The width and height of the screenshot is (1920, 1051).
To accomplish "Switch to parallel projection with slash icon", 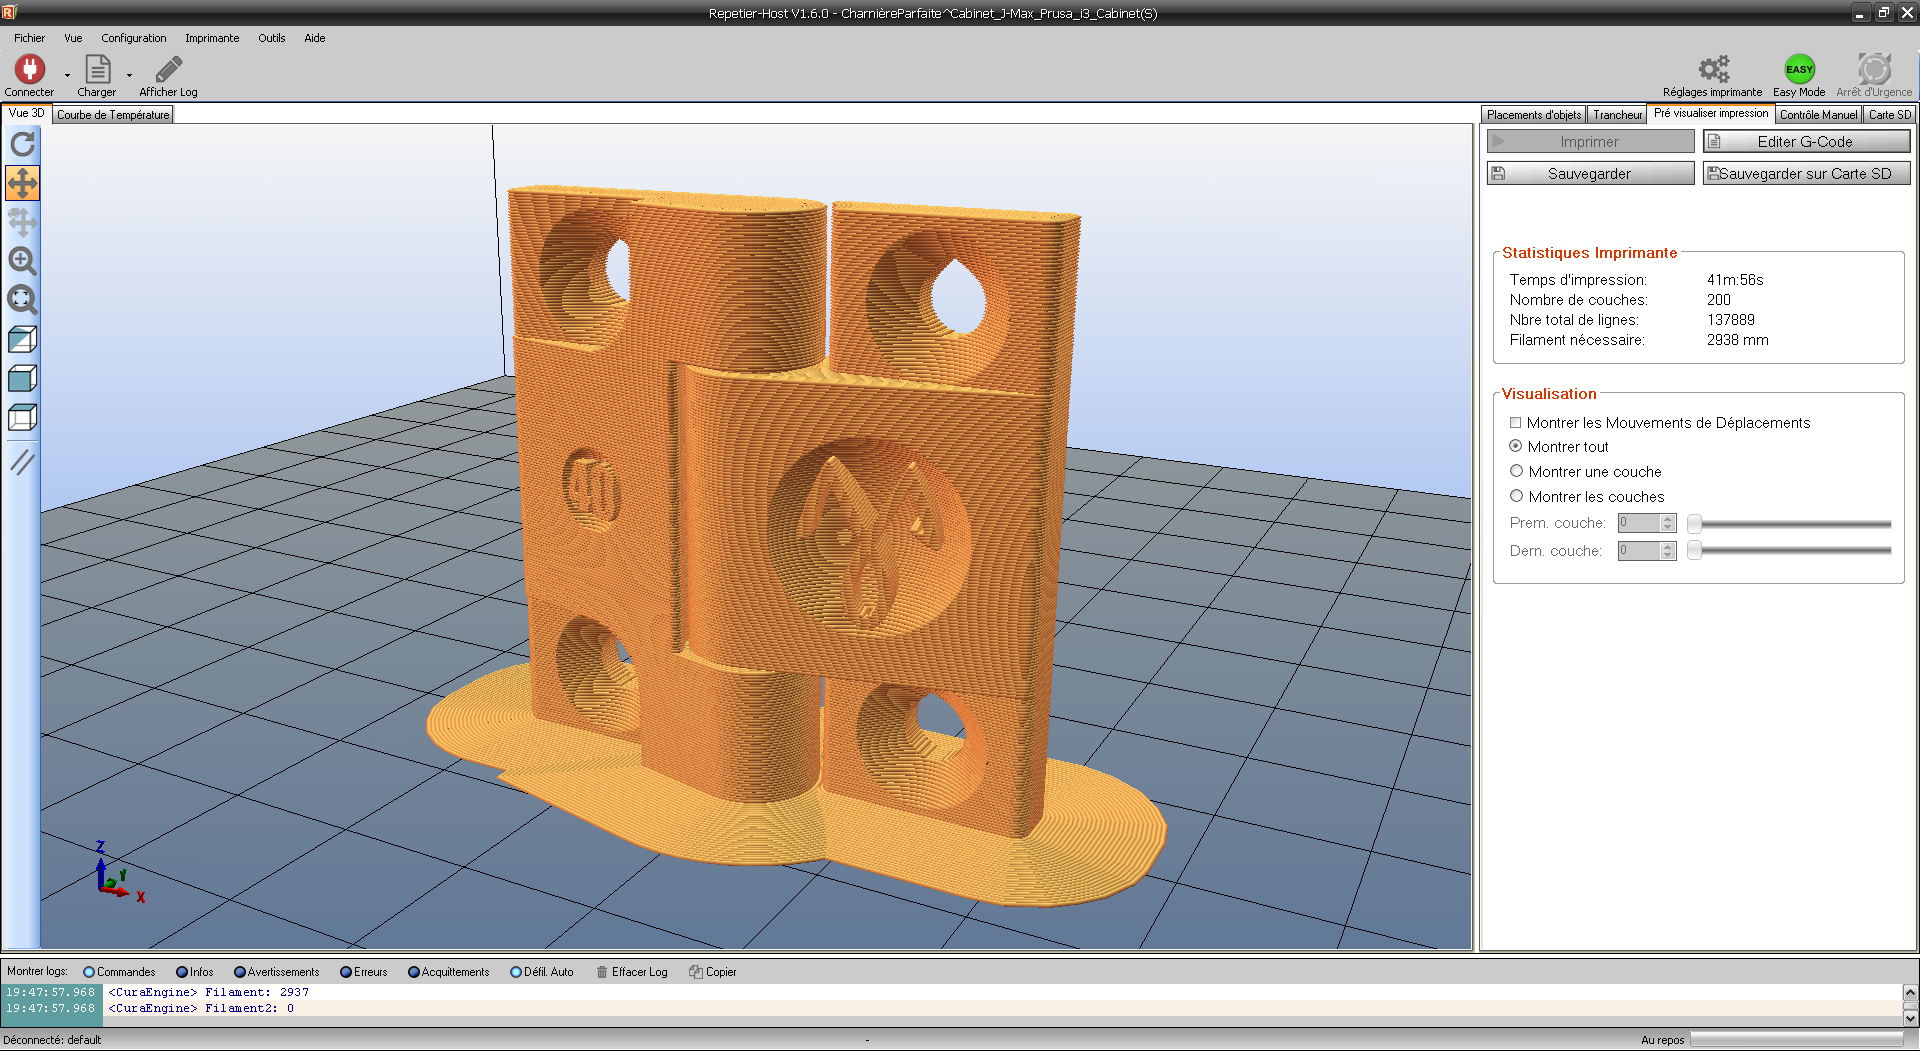I will [x=22, y=462].
